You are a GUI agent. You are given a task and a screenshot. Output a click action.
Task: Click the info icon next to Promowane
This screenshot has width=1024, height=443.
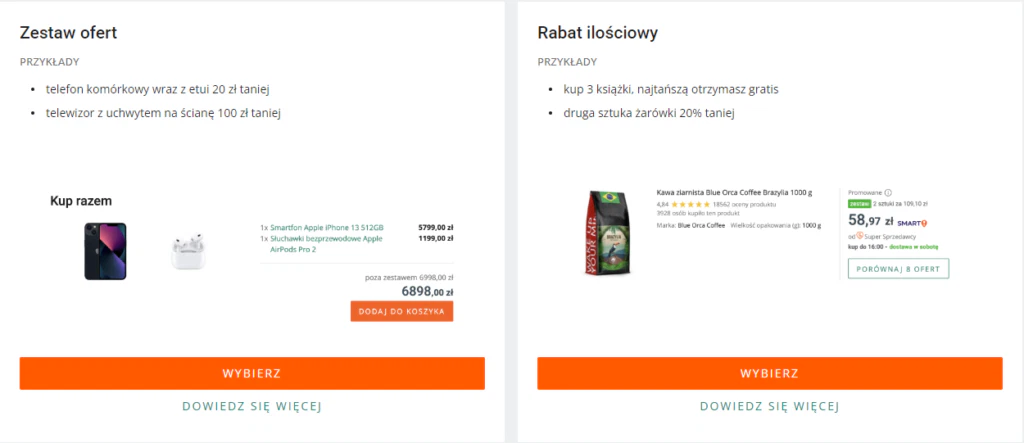(x=888, y=193)
